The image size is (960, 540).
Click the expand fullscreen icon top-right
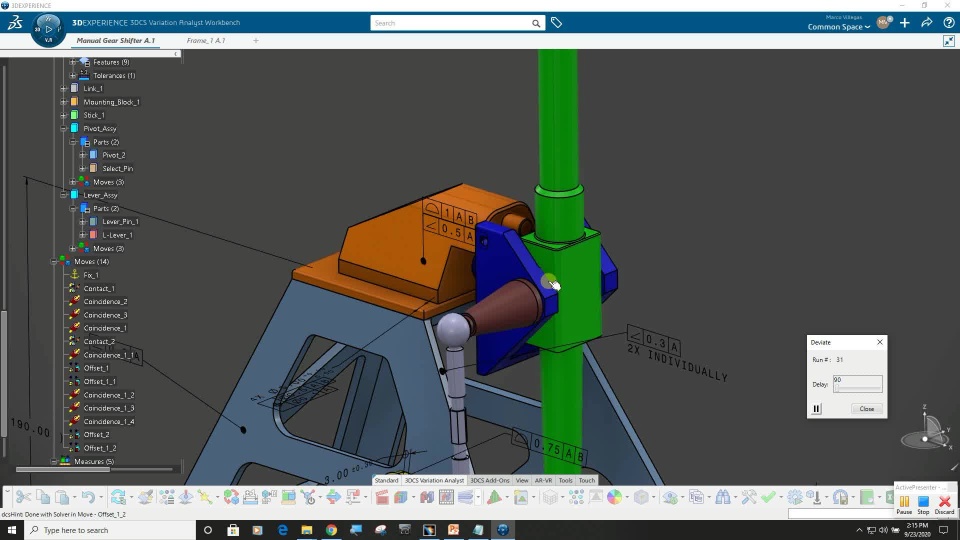949,41
